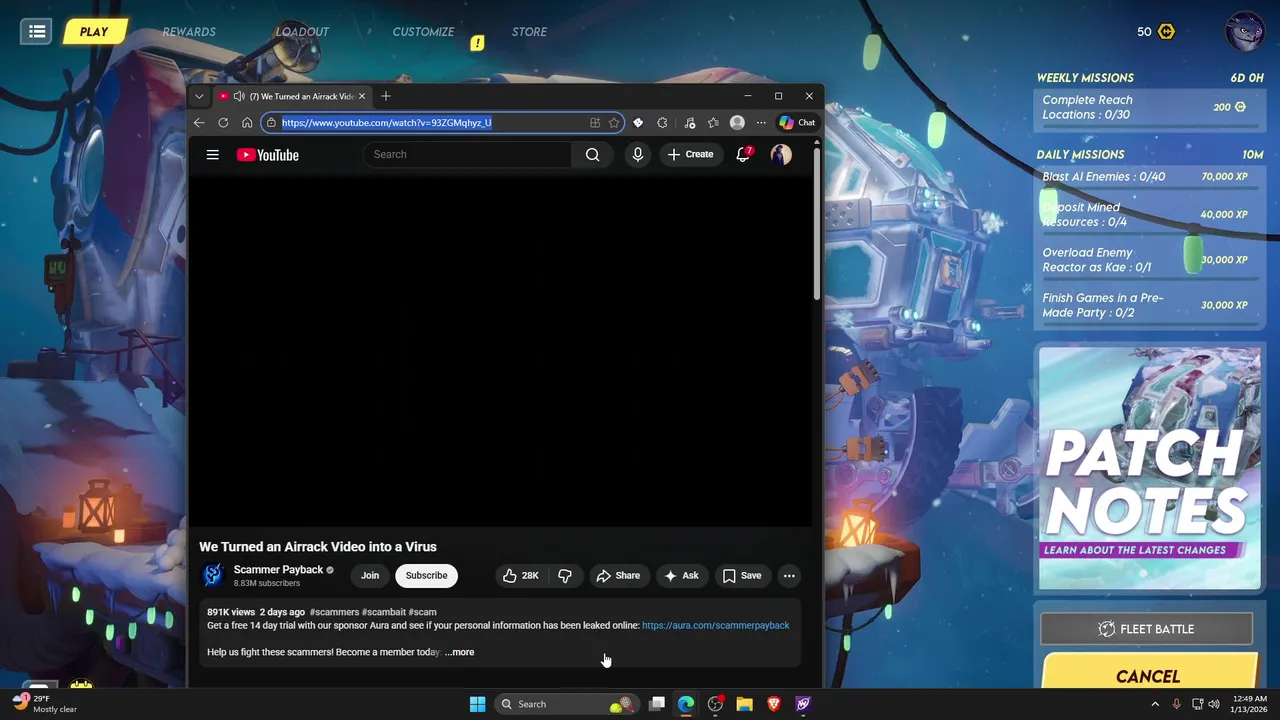
Task: Click the browser vertical scrollbar
Action: pyautogui.click(x=817, y=222)
